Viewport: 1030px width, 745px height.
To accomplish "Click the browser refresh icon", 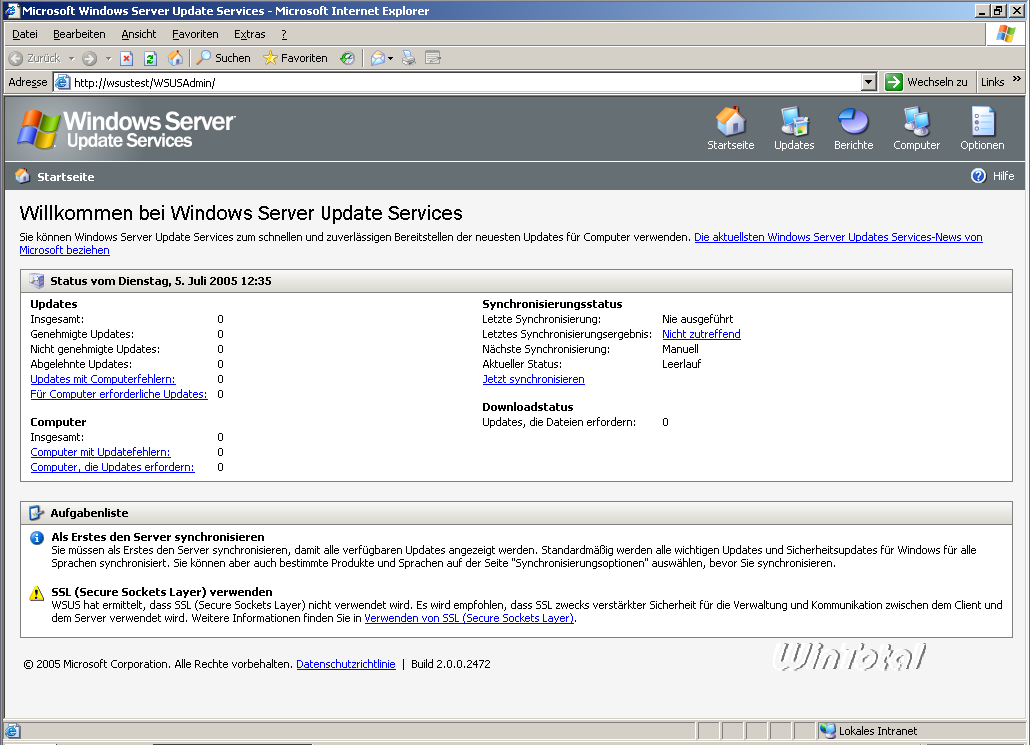I will (151, 58).
